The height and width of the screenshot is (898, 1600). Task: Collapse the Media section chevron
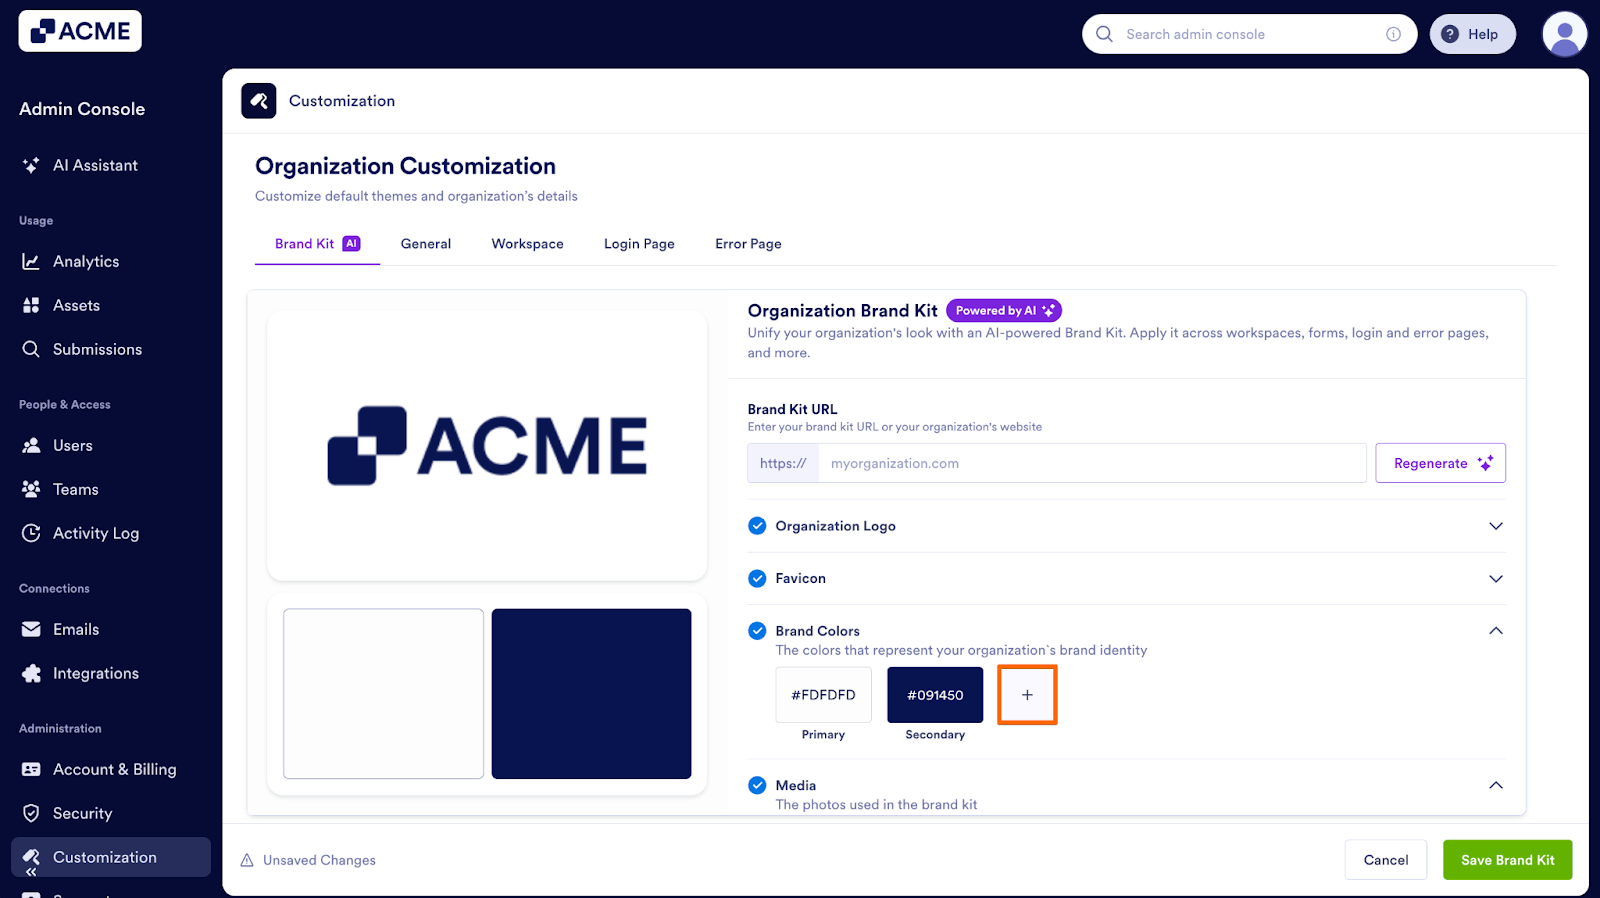[x=1496, y=785]
